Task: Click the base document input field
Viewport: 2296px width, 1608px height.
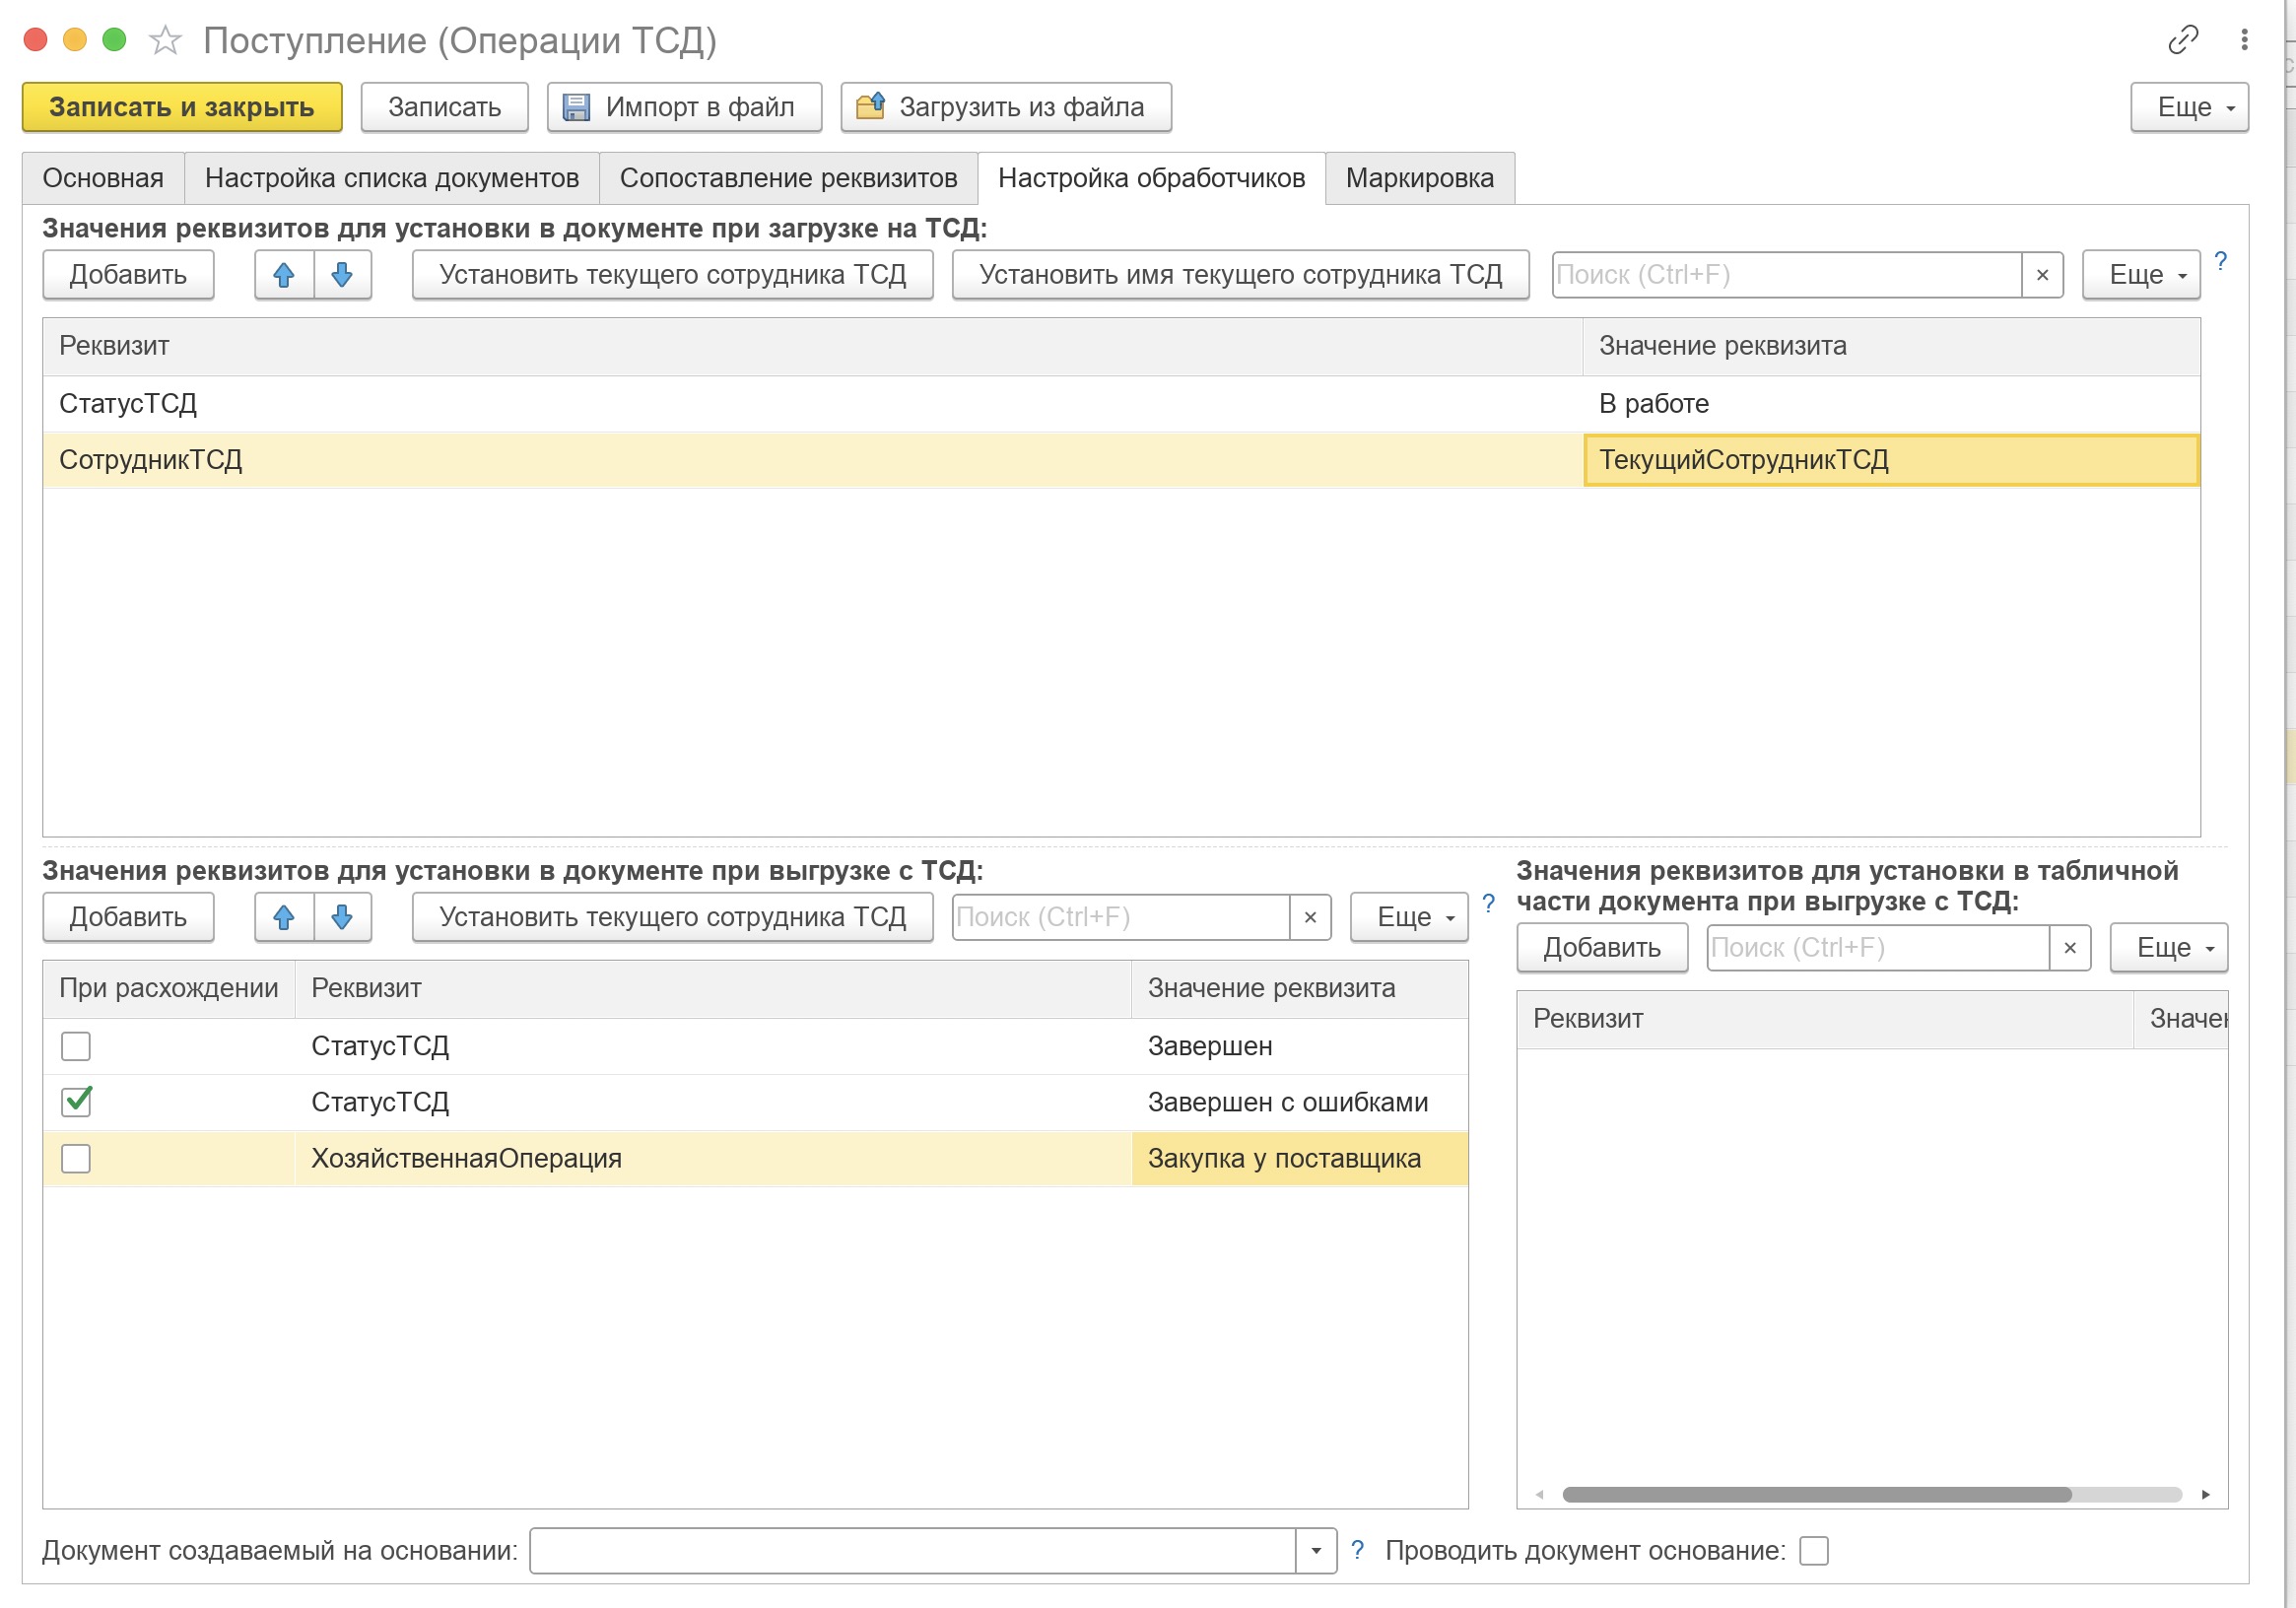Action: (x=912, y=1550)
